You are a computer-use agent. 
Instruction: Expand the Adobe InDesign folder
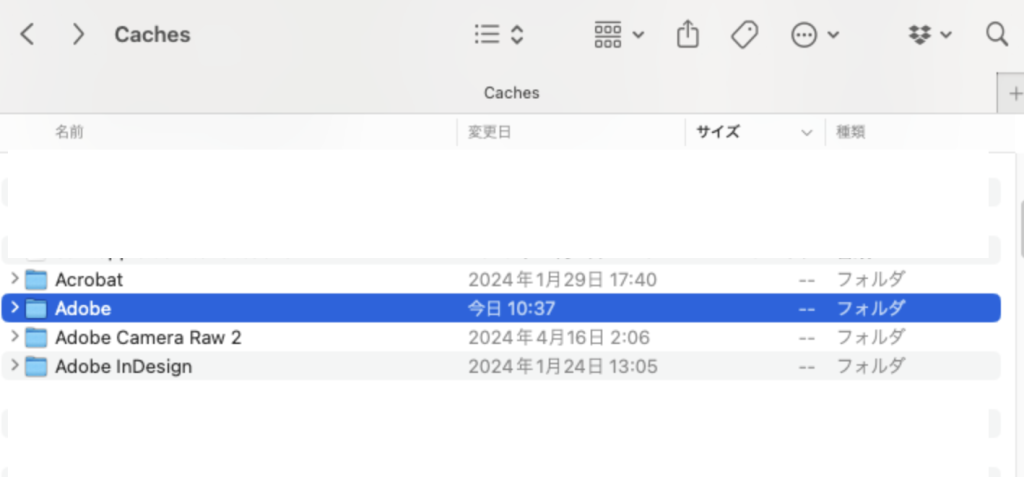[14, 366]
